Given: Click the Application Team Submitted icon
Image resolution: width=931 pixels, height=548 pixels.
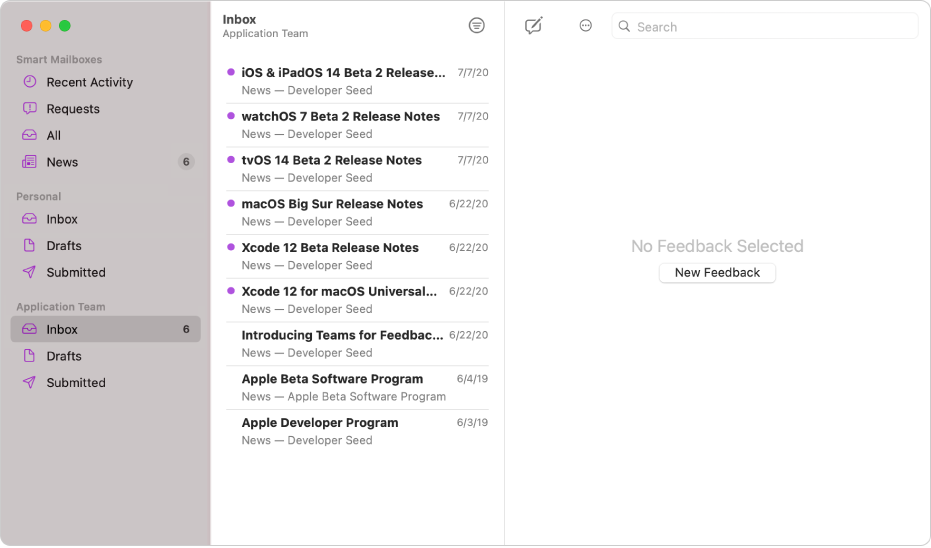Looking at the screenshot, I should [x=30, y=383].
